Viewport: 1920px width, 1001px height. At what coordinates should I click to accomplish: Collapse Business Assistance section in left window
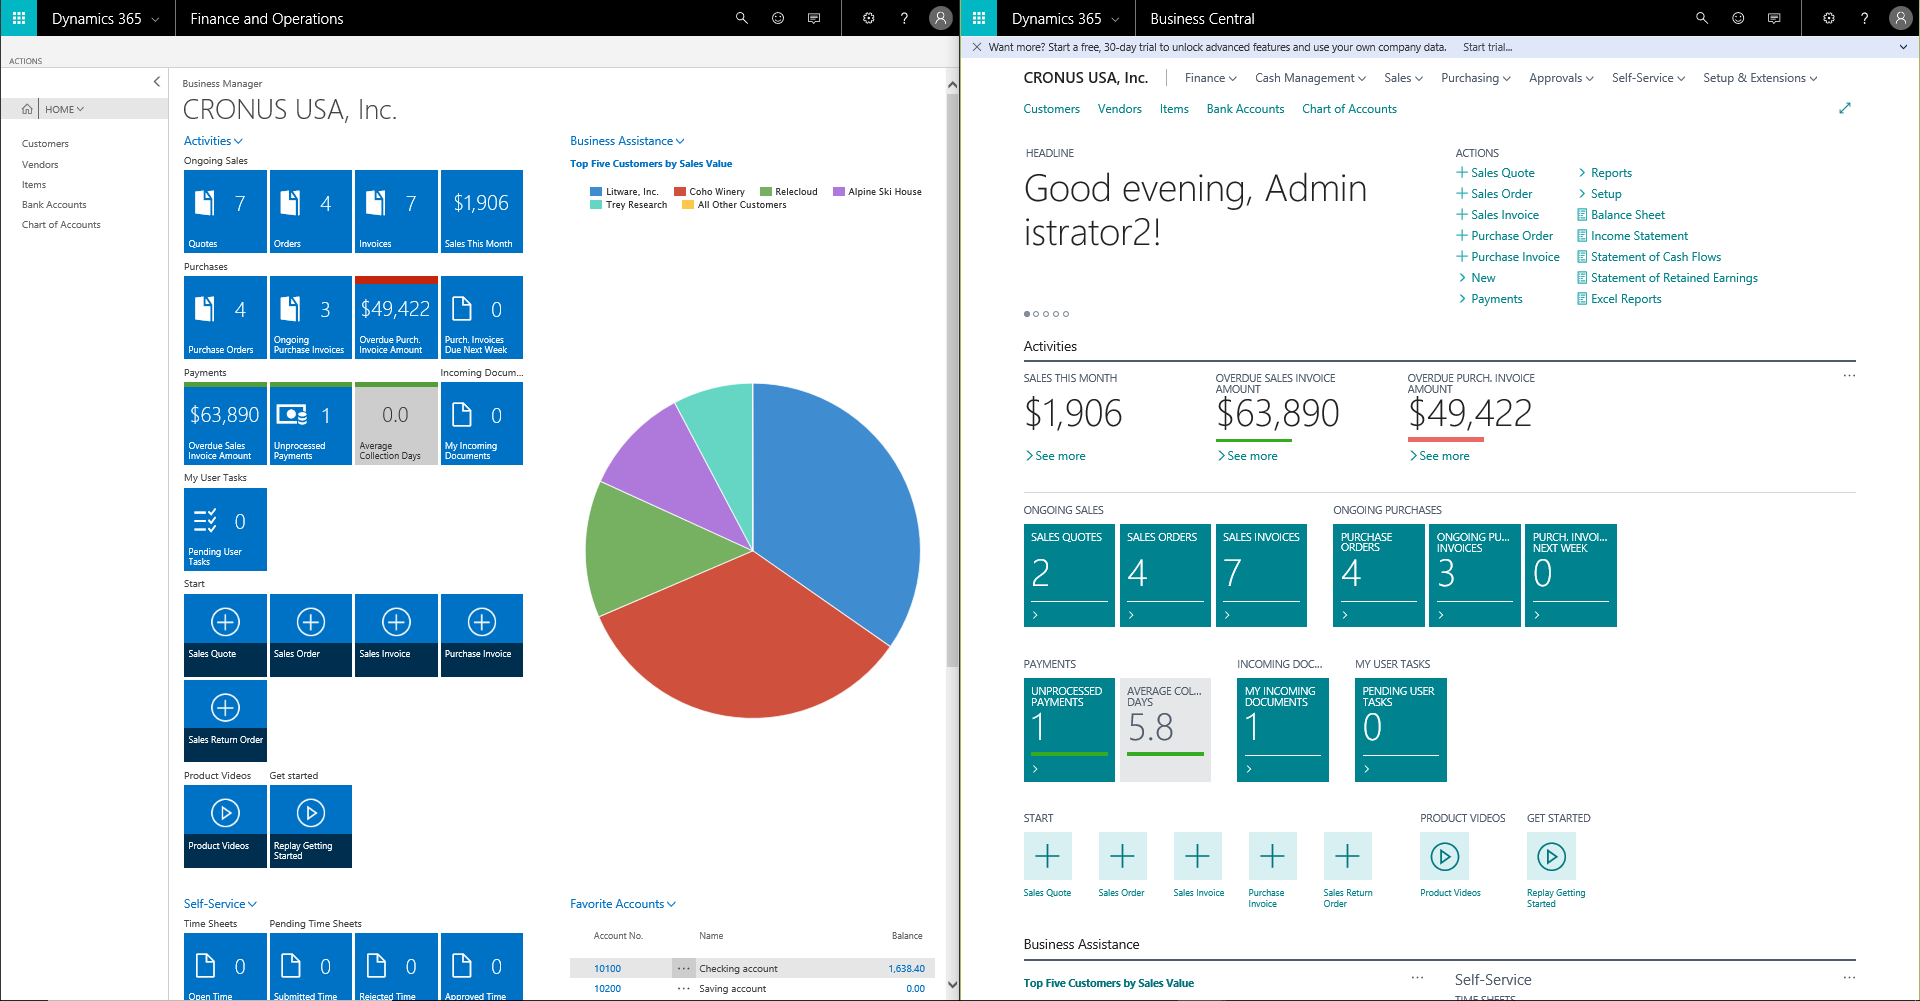pos(680,141)
